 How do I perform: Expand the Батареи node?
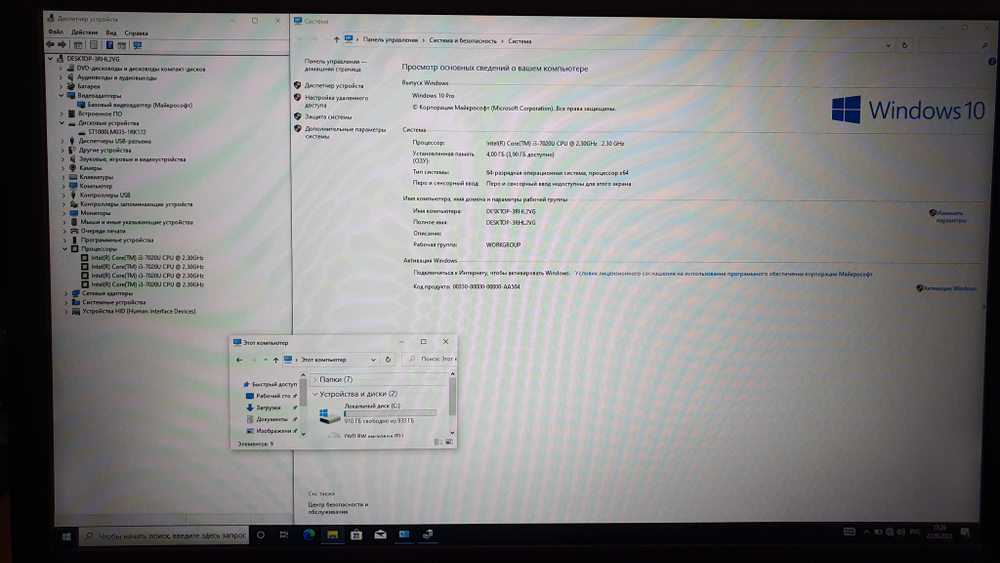61,86
